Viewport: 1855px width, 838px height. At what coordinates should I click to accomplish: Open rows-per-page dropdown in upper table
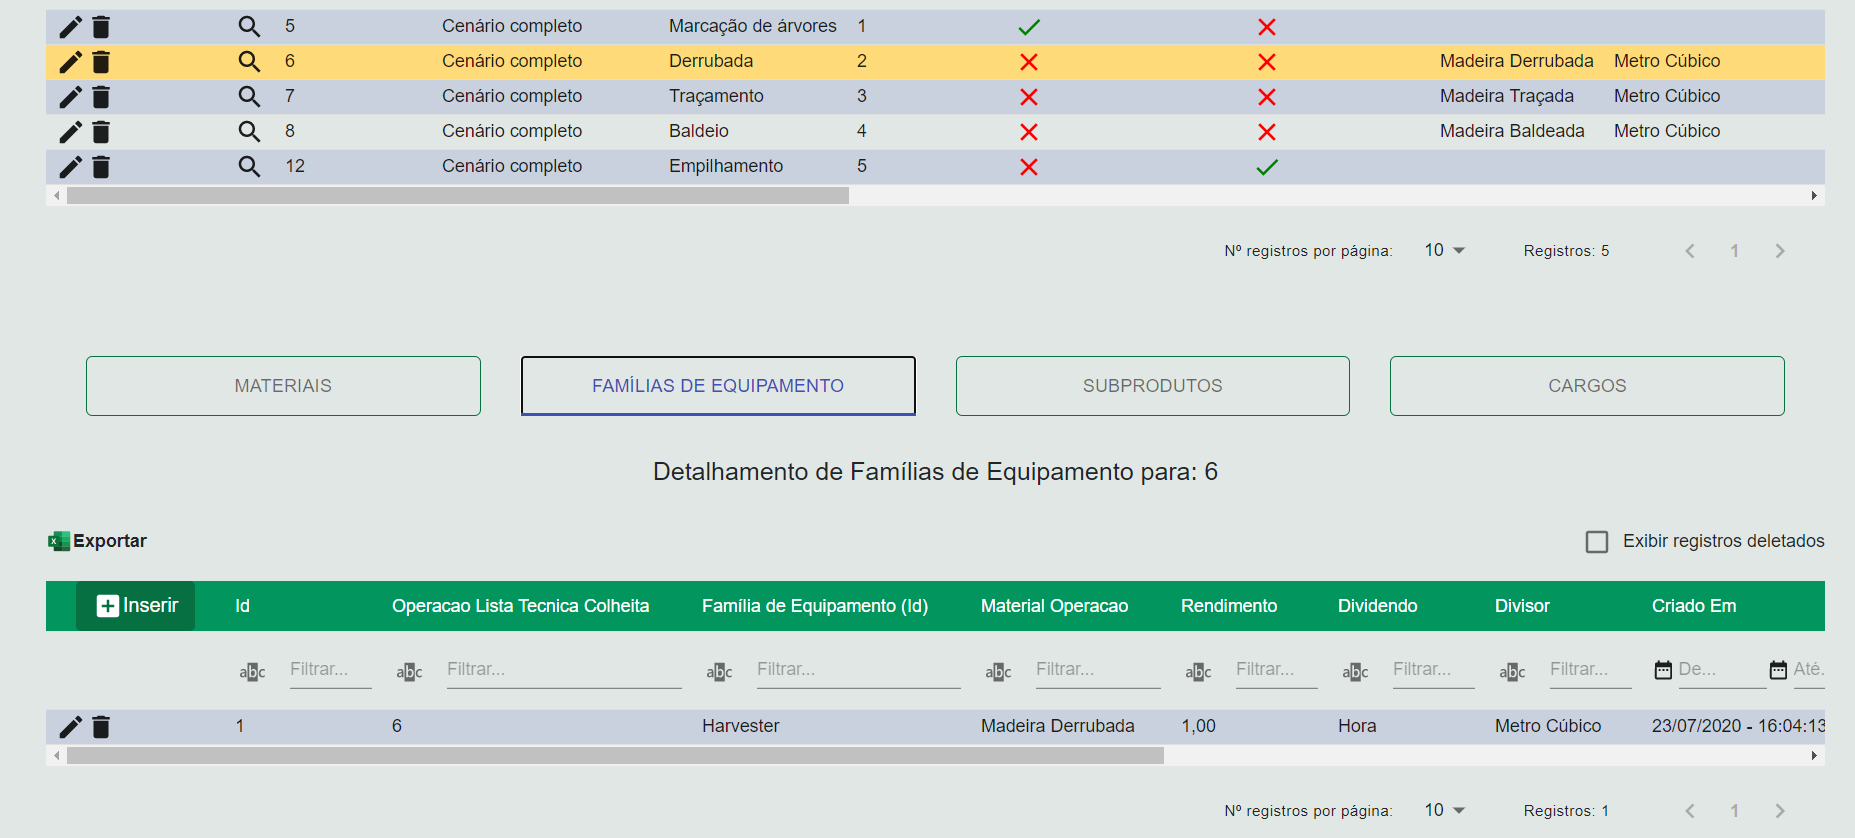click(1445, 250)
